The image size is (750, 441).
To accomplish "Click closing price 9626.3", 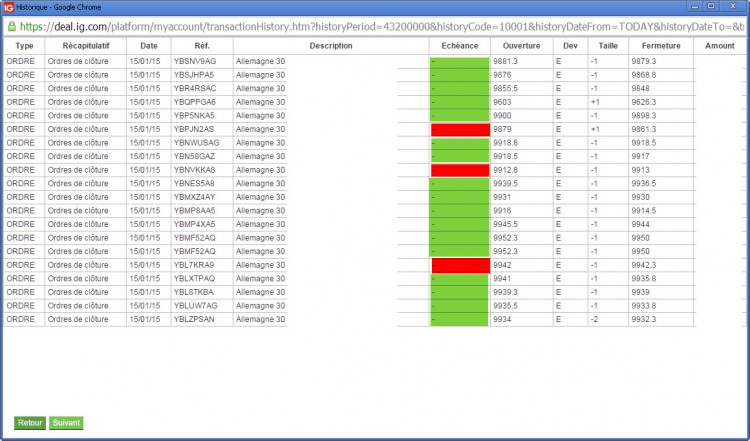I will [x=643, y=102].
